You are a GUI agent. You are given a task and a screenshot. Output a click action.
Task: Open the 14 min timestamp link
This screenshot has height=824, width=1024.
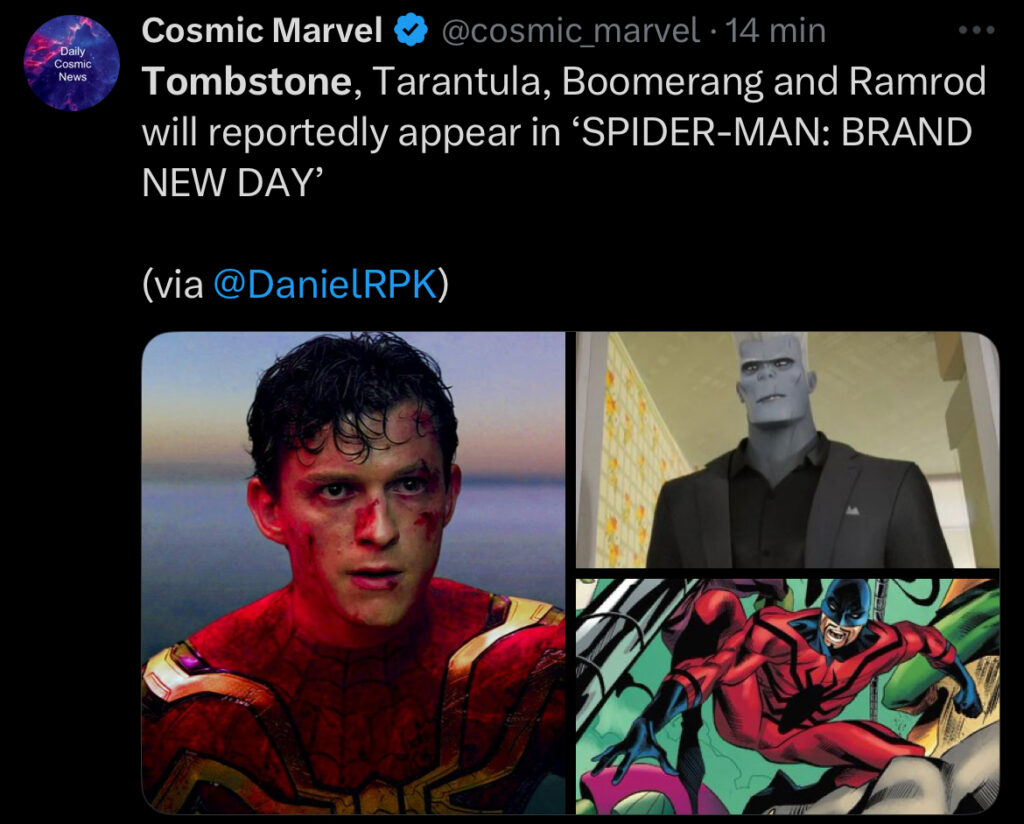click(x=775, y=31)
